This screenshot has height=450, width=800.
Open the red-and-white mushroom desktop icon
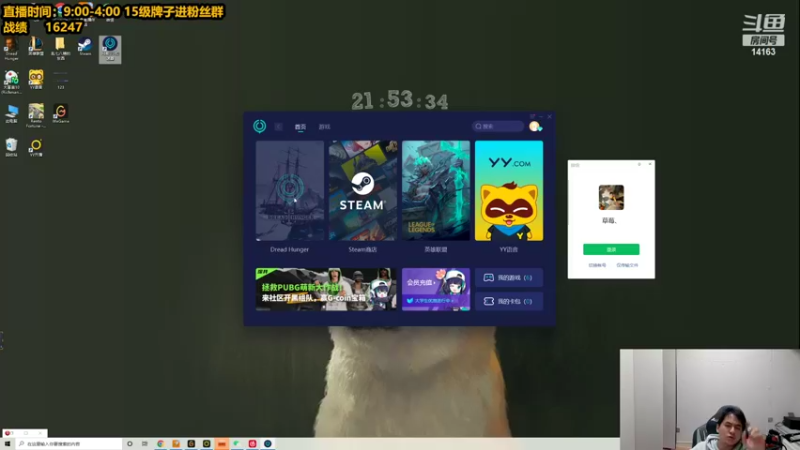pos(11,82)
